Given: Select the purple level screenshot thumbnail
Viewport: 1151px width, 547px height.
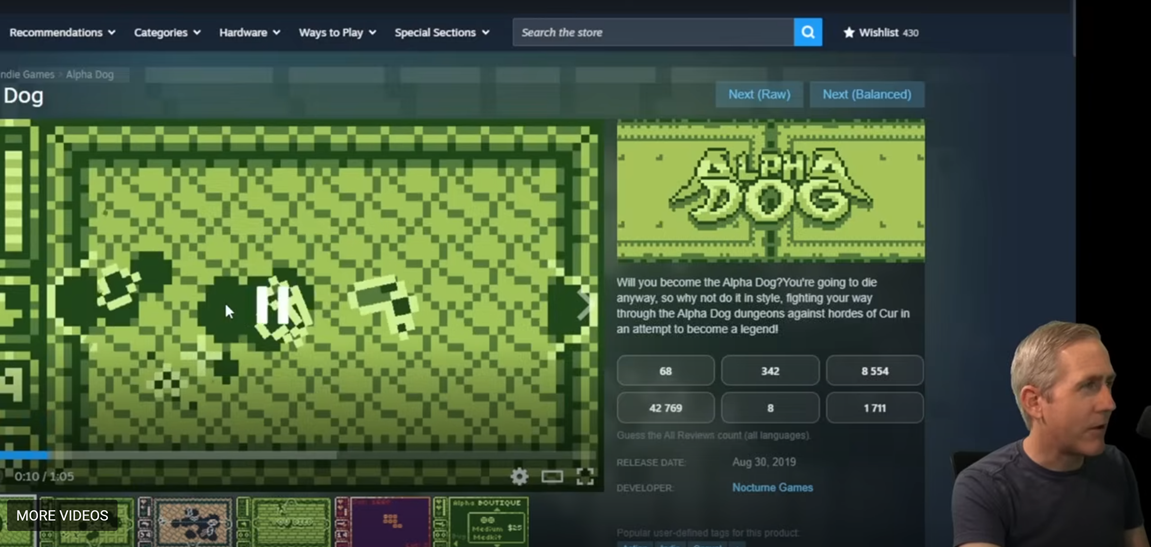Looking at the screenshot, I should (x=382, y=522).
